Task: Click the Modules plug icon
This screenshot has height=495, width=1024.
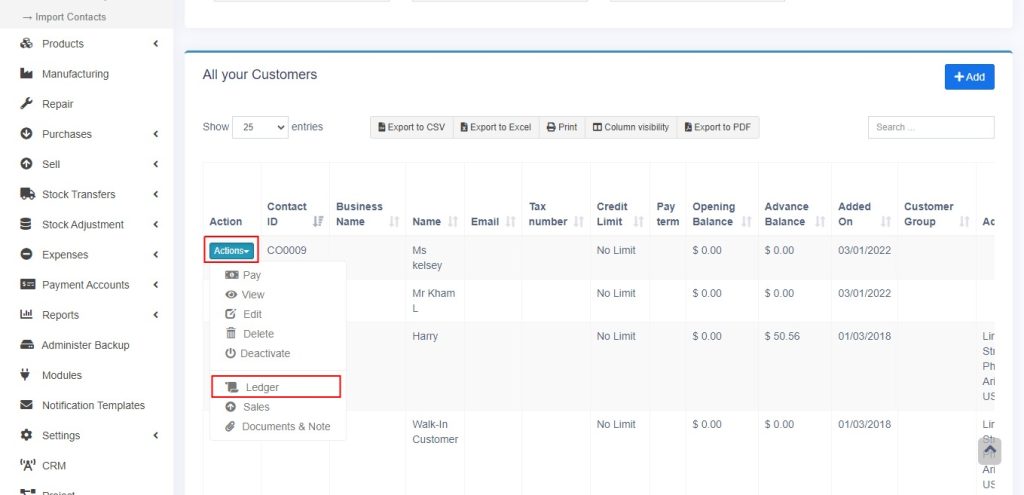Action: pyautogui.click(x=27, y=375)
